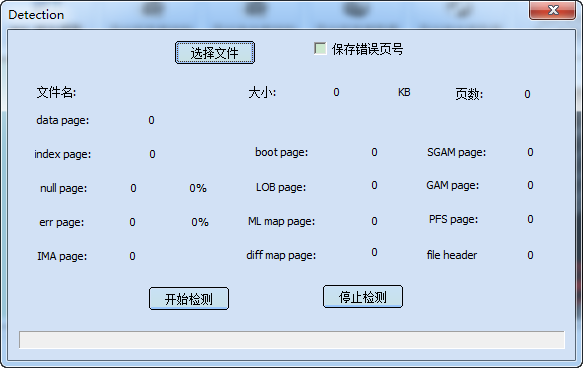The image size is (583, 368).
Task: Enable the 保存错误页号 checkbox
Action: coord(320,48)
